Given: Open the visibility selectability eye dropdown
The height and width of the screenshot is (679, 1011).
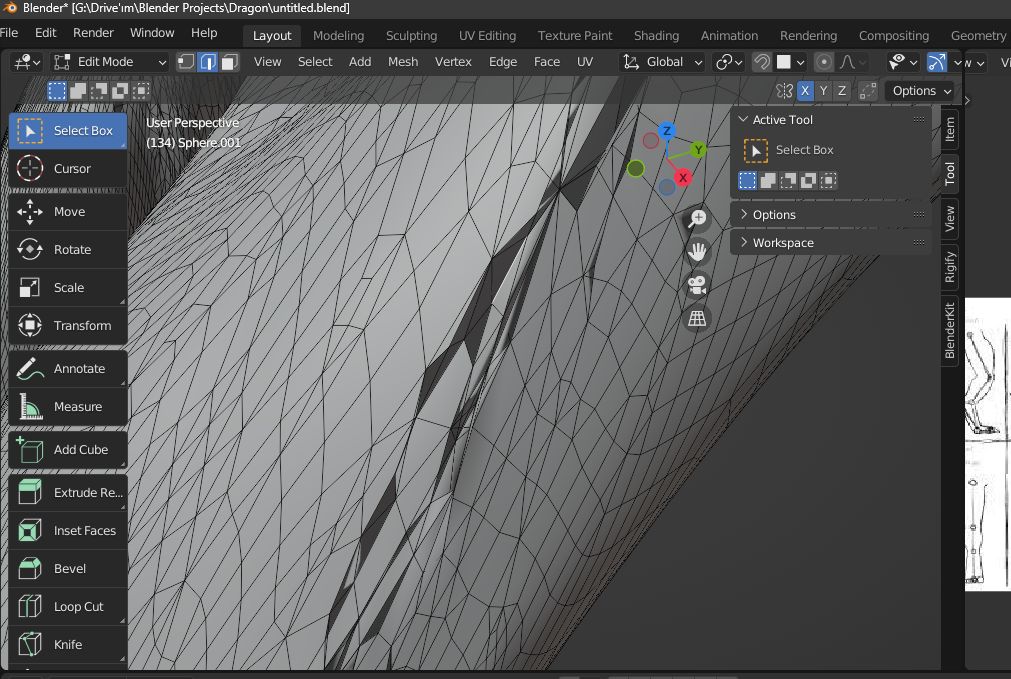Looking at the screenshot, I should coord(902,62).
